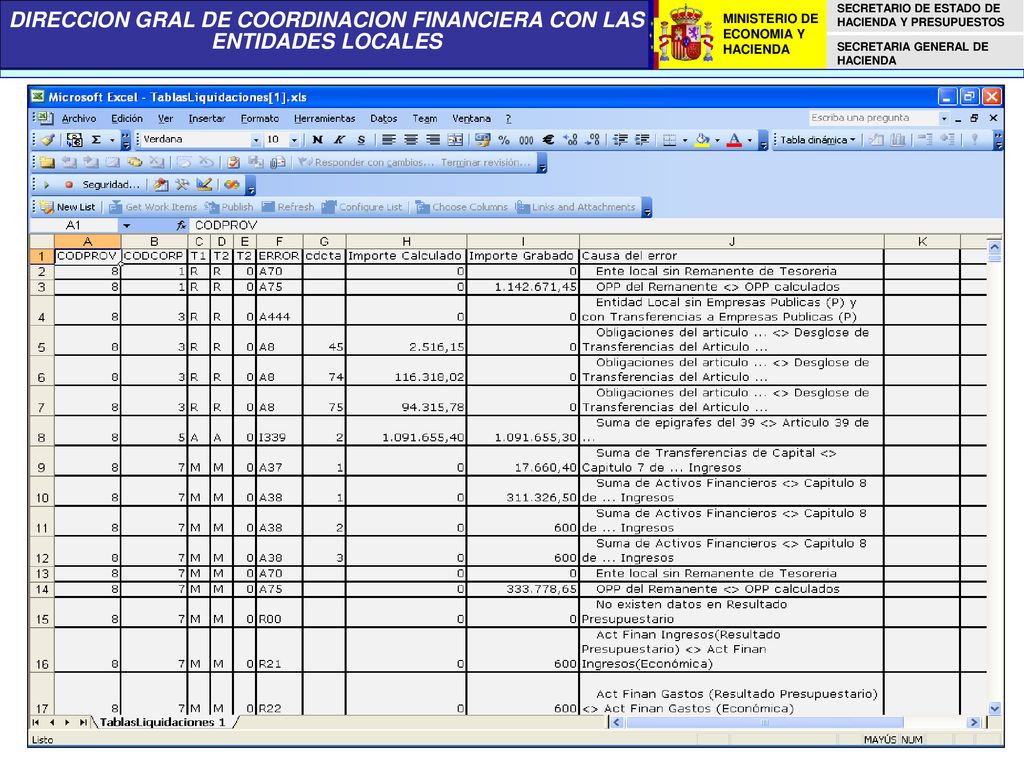The image size is (1024, 768).
Task: Click the Escriba una pregunta help box
Action: click(x=872, y=118)
